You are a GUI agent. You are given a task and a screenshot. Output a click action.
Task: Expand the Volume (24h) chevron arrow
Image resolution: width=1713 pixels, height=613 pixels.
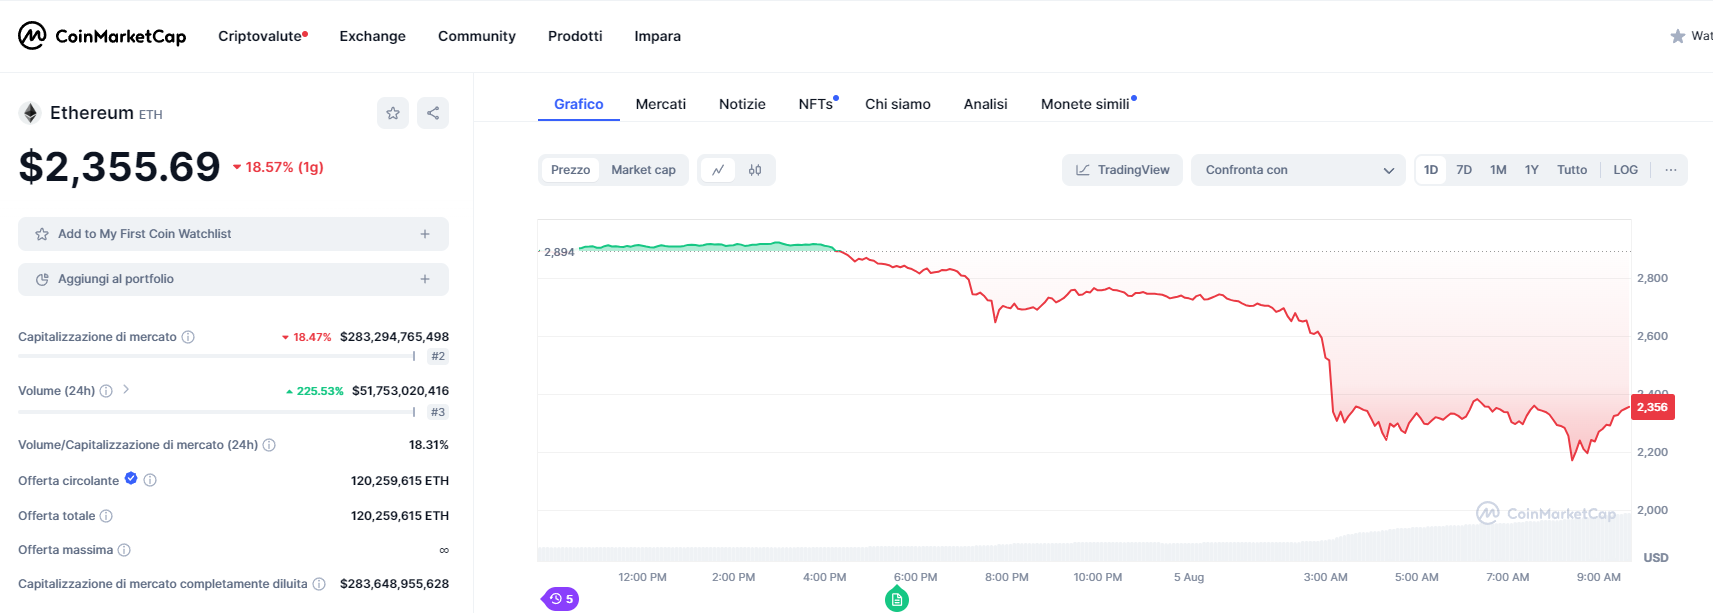coord(126,390)
